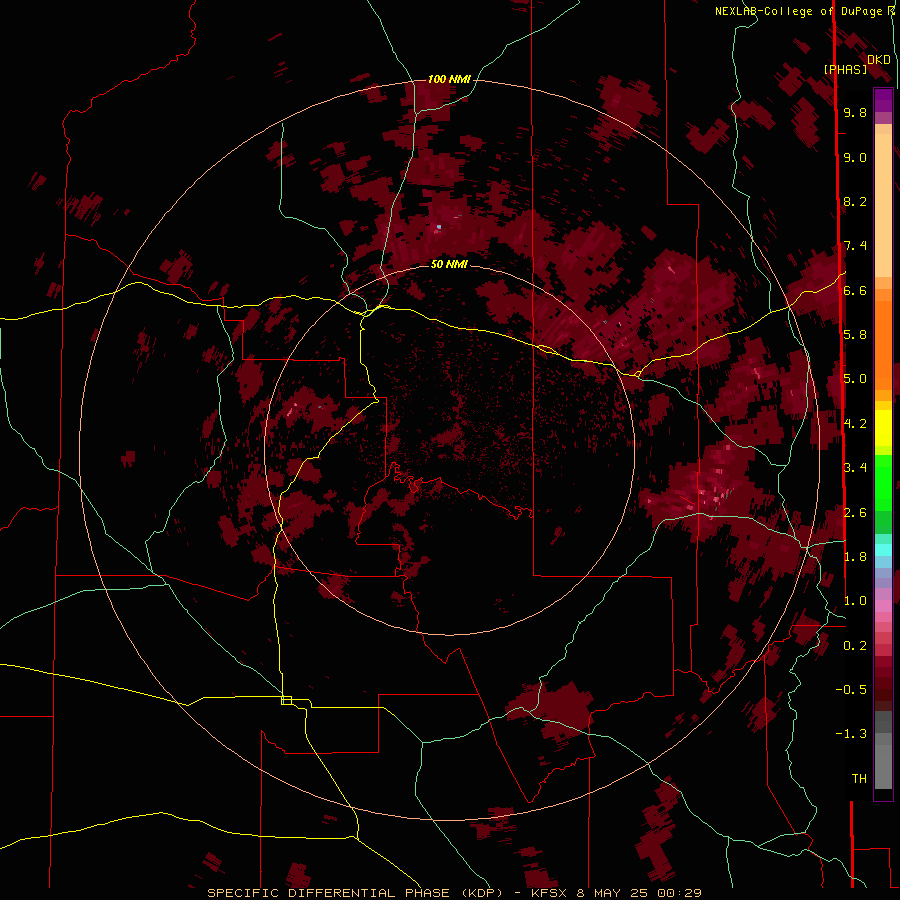This screenshot has height=900, width=900.
Task: Pick the pink band beside 1.0
Action: (x=883, y=606)
